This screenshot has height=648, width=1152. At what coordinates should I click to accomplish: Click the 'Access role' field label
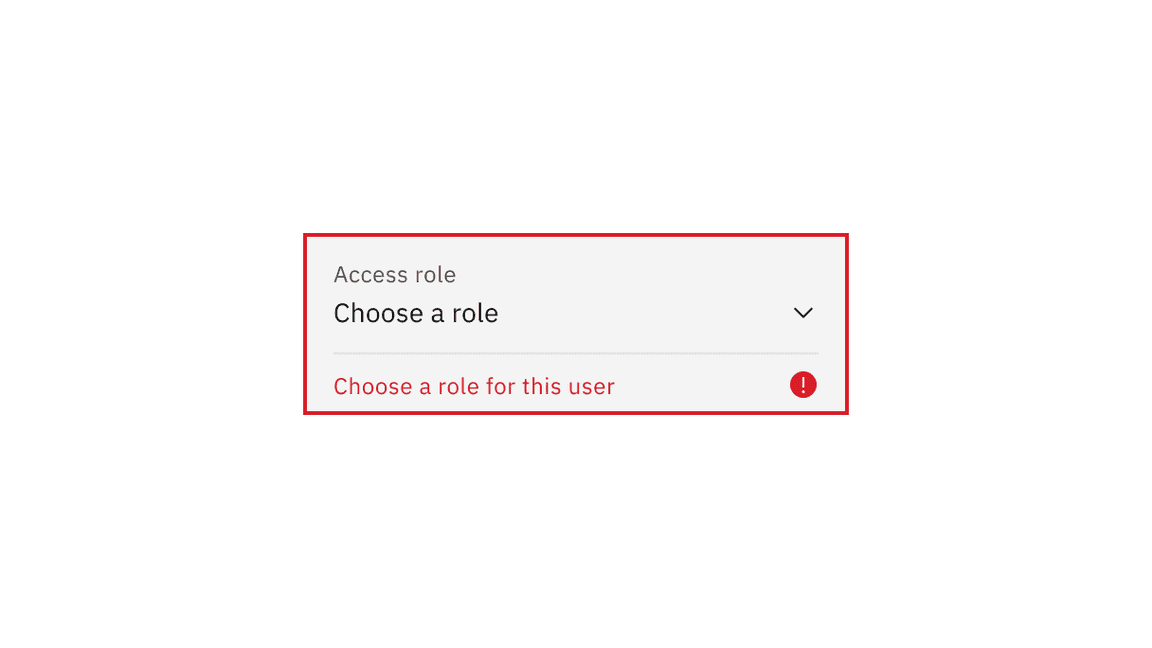tap(394, 275)
